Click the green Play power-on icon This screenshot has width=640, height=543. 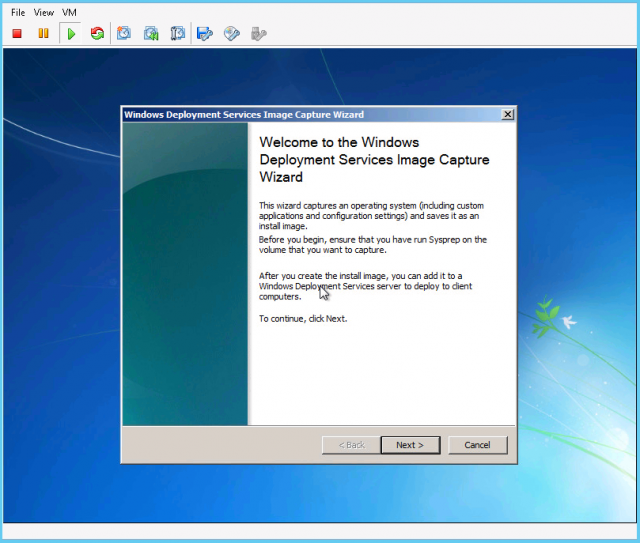(71, 33)
